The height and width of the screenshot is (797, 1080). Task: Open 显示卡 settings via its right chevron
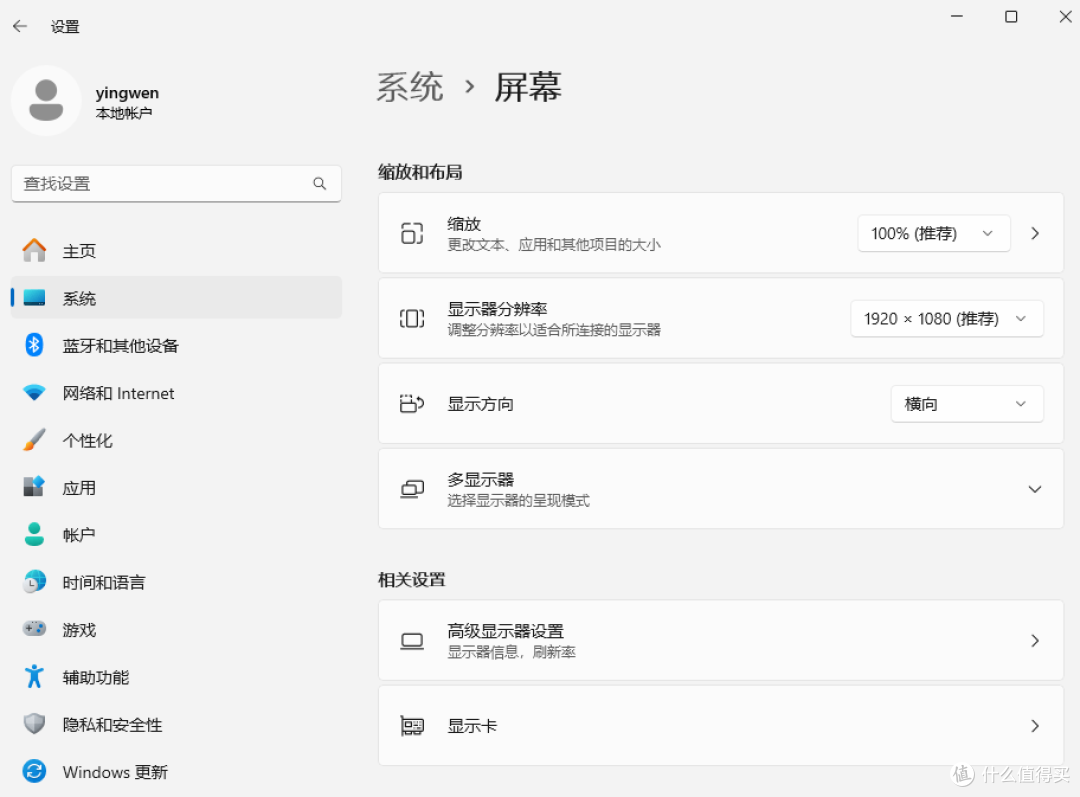click(x=1035, y=725)
